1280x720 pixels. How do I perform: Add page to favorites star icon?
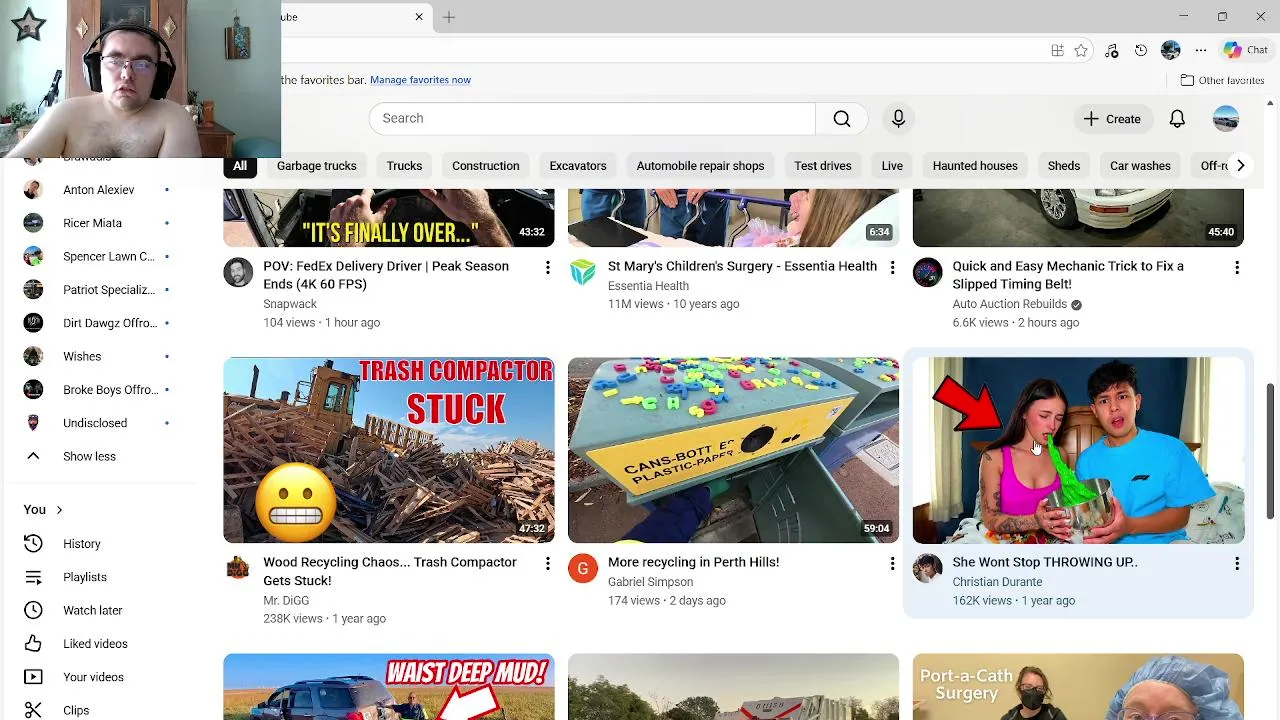click(x=1081, y=50)
